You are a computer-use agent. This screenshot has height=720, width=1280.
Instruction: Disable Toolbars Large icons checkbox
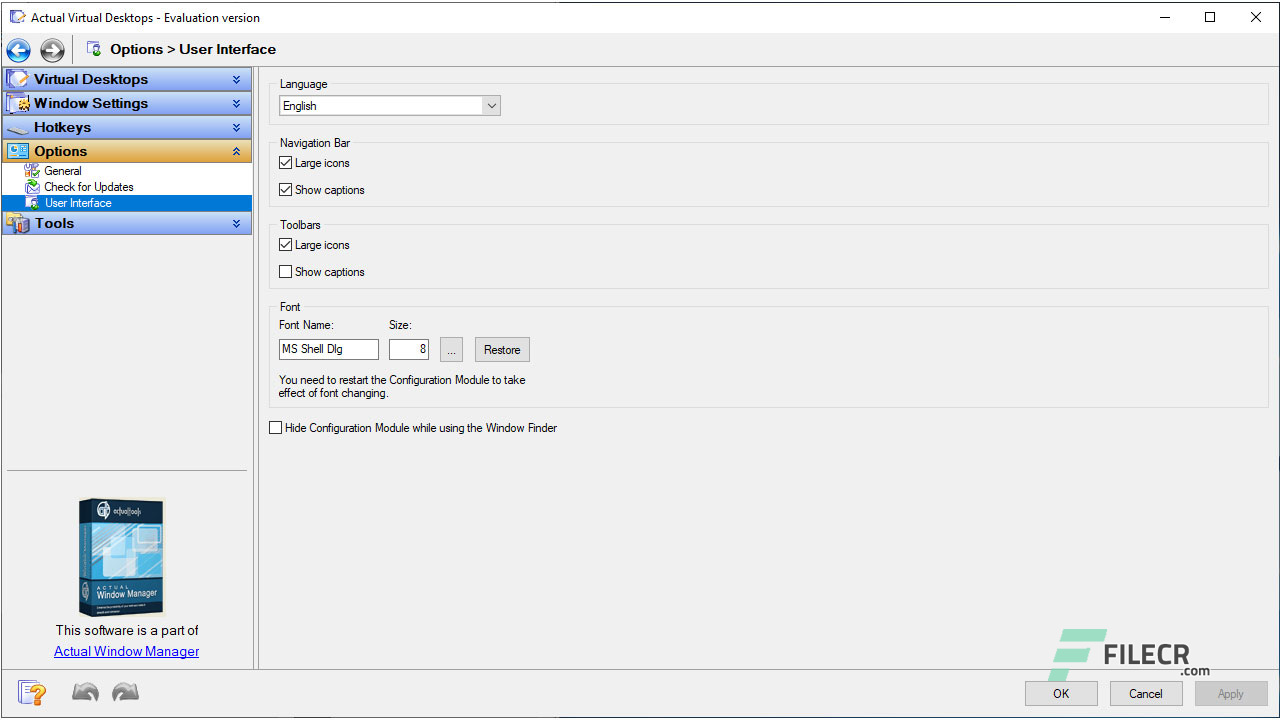(x=286, y=245)
